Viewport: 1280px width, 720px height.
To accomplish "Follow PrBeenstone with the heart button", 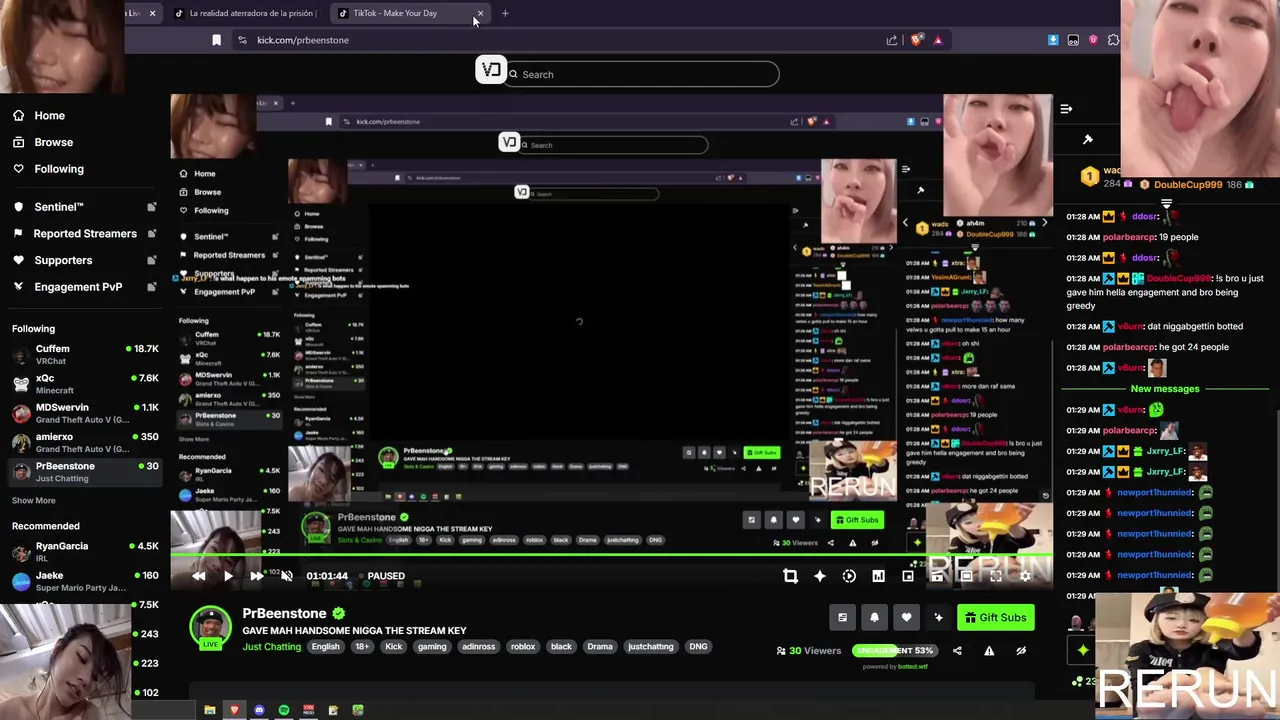I will coord(906,618).
